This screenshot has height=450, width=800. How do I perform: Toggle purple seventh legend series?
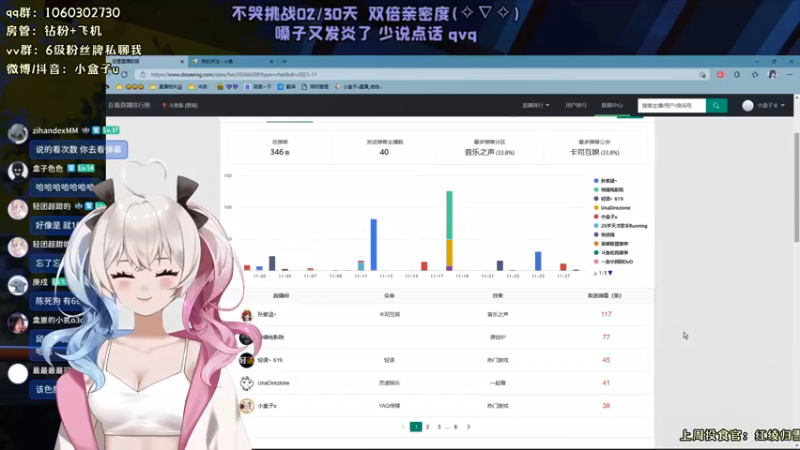[x=604, y=235]
